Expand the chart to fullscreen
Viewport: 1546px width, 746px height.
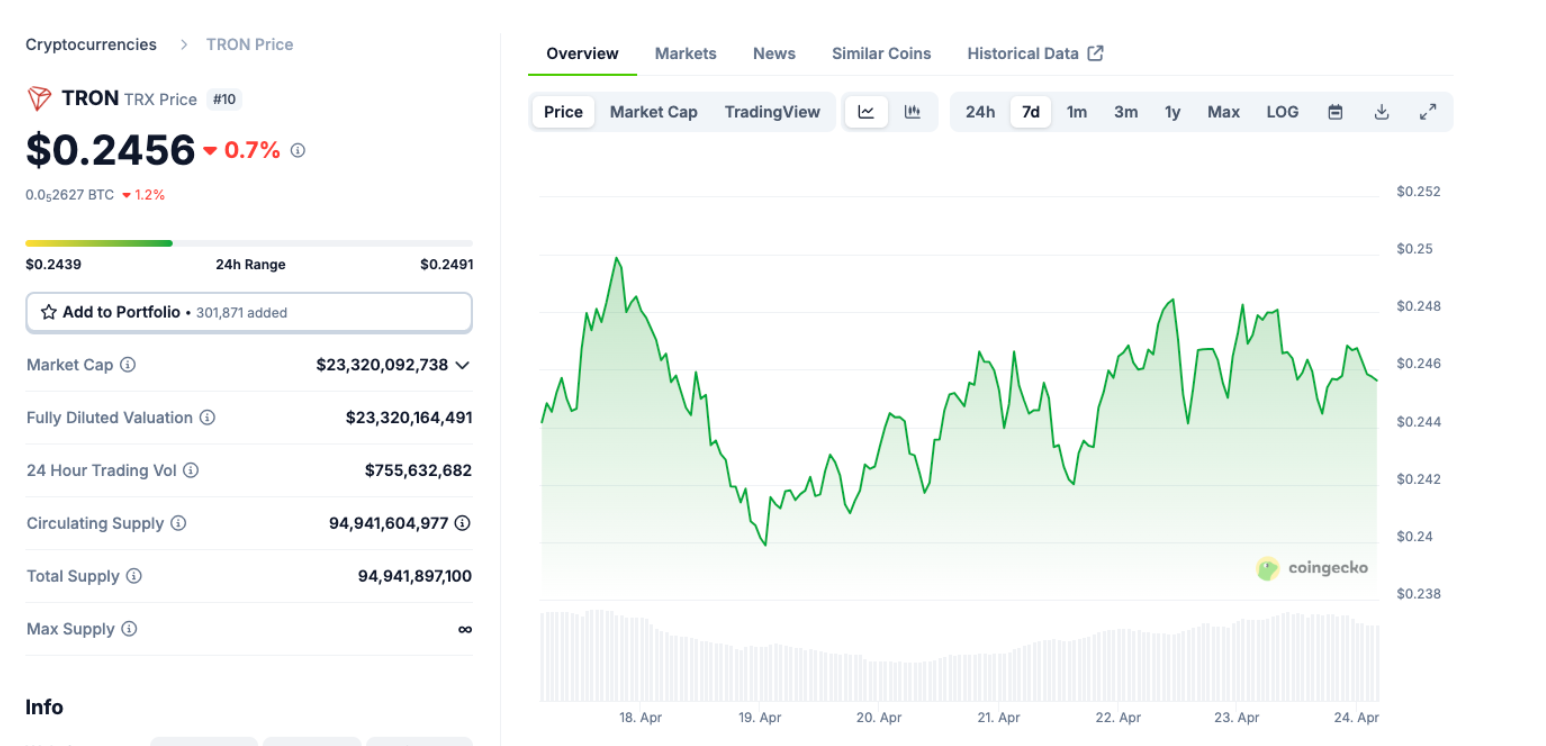click(1428, 112)
